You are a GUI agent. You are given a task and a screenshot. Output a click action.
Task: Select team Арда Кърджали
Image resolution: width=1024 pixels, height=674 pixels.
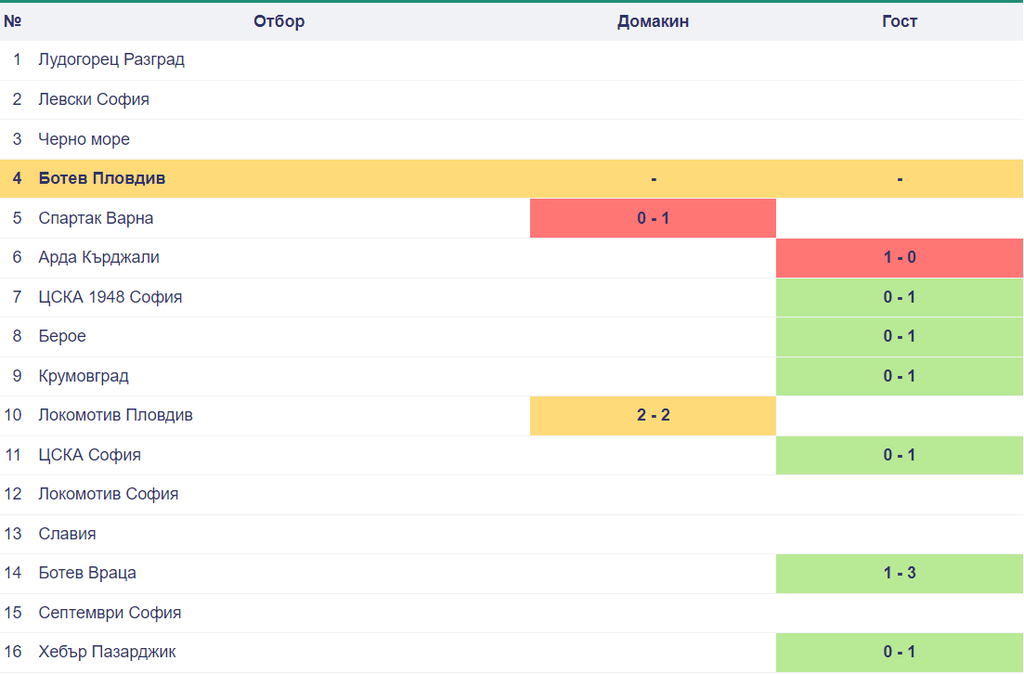coord(99,257)
